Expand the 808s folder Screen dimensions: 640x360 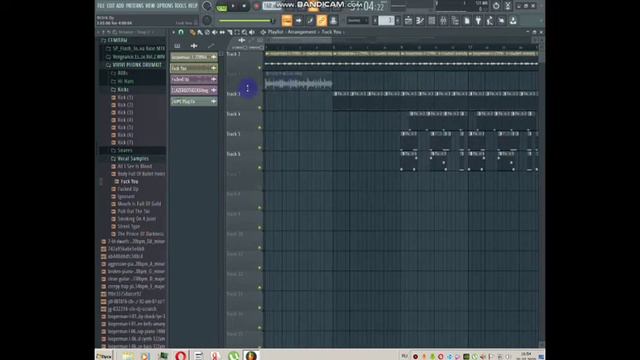tap(120, 73)
